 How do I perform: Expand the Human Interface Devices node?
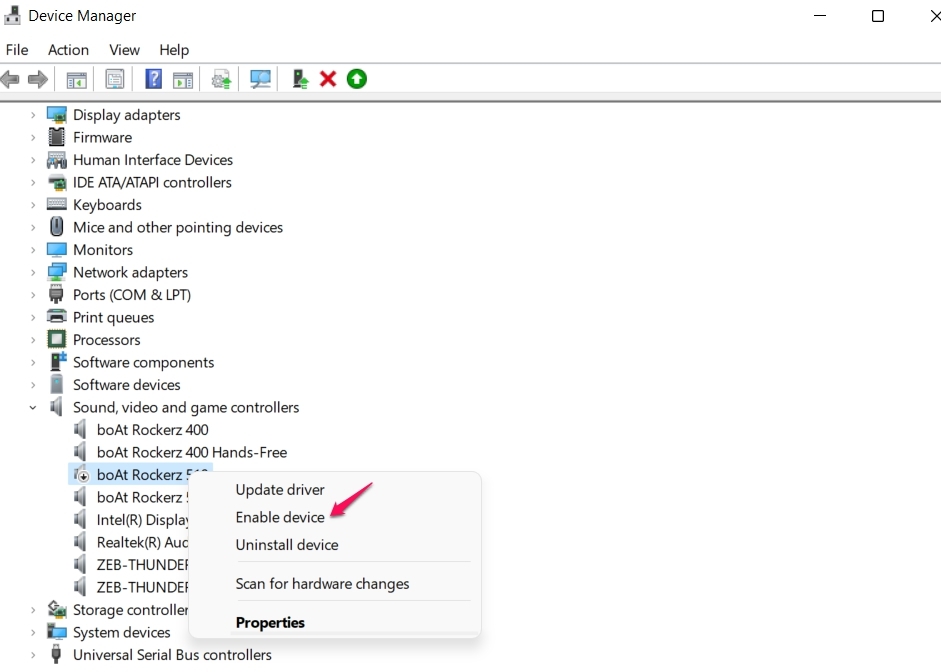tap(33, 160)
